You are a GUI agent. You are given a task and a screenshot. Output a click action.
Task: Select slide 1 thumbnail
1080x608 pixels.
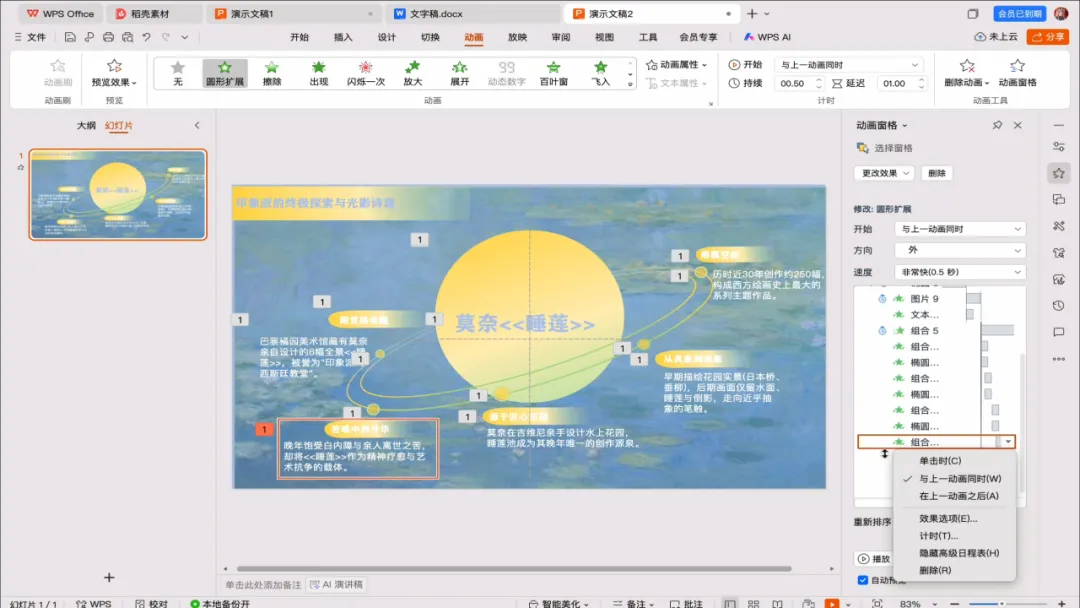118,195
